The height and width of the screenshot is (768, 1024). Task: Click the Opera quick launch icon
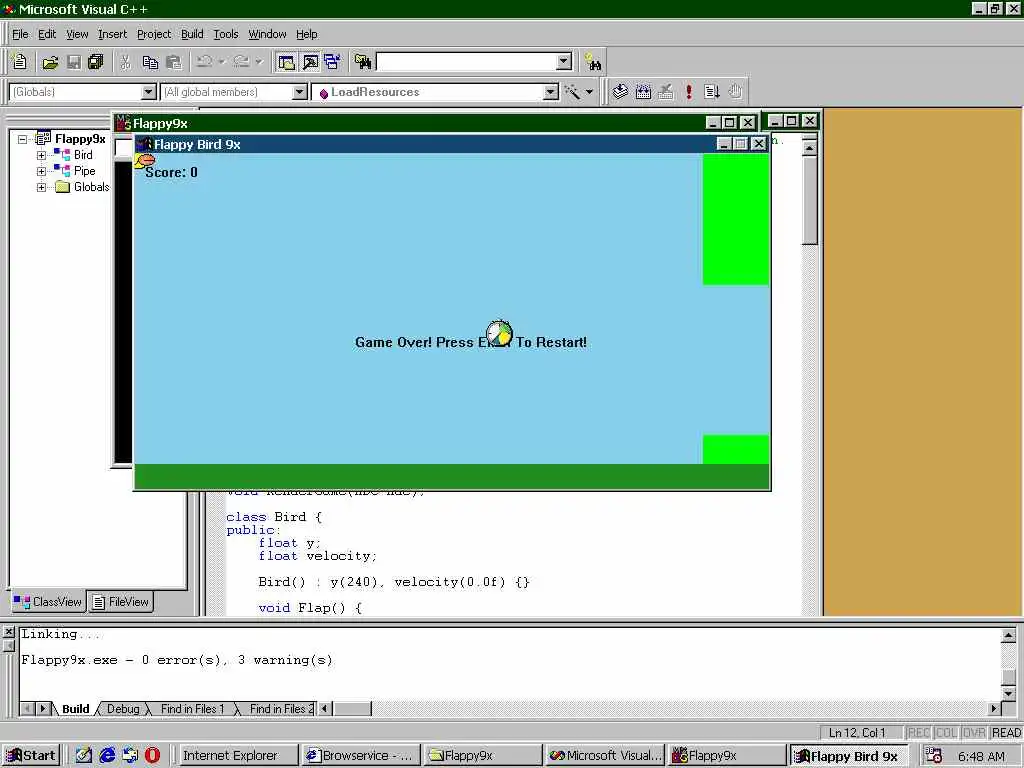point(152,756)
